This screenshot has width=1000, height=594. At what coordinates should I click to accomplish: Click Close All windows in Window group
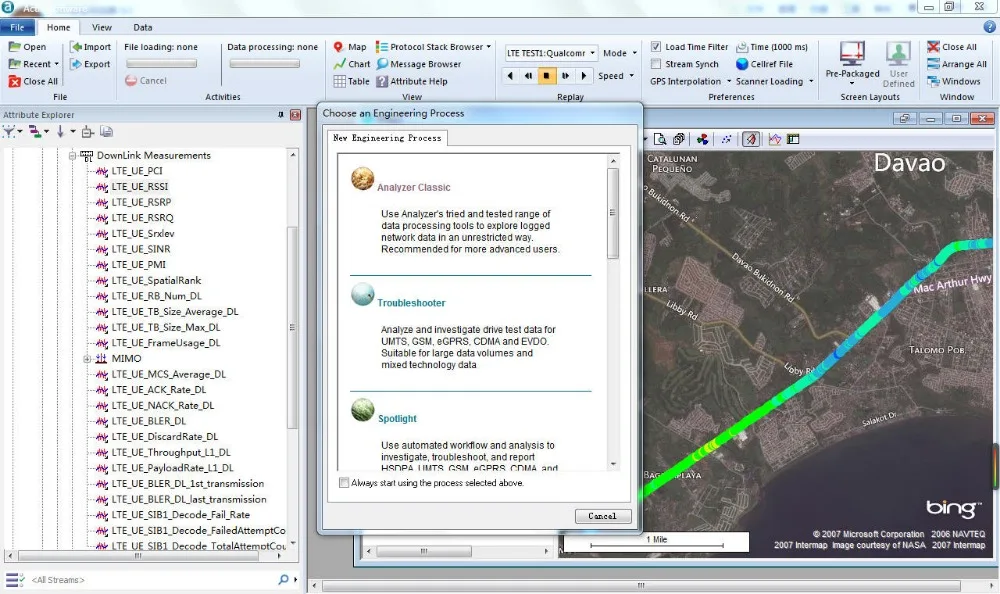pyautogui.click(x=952, y=47)
